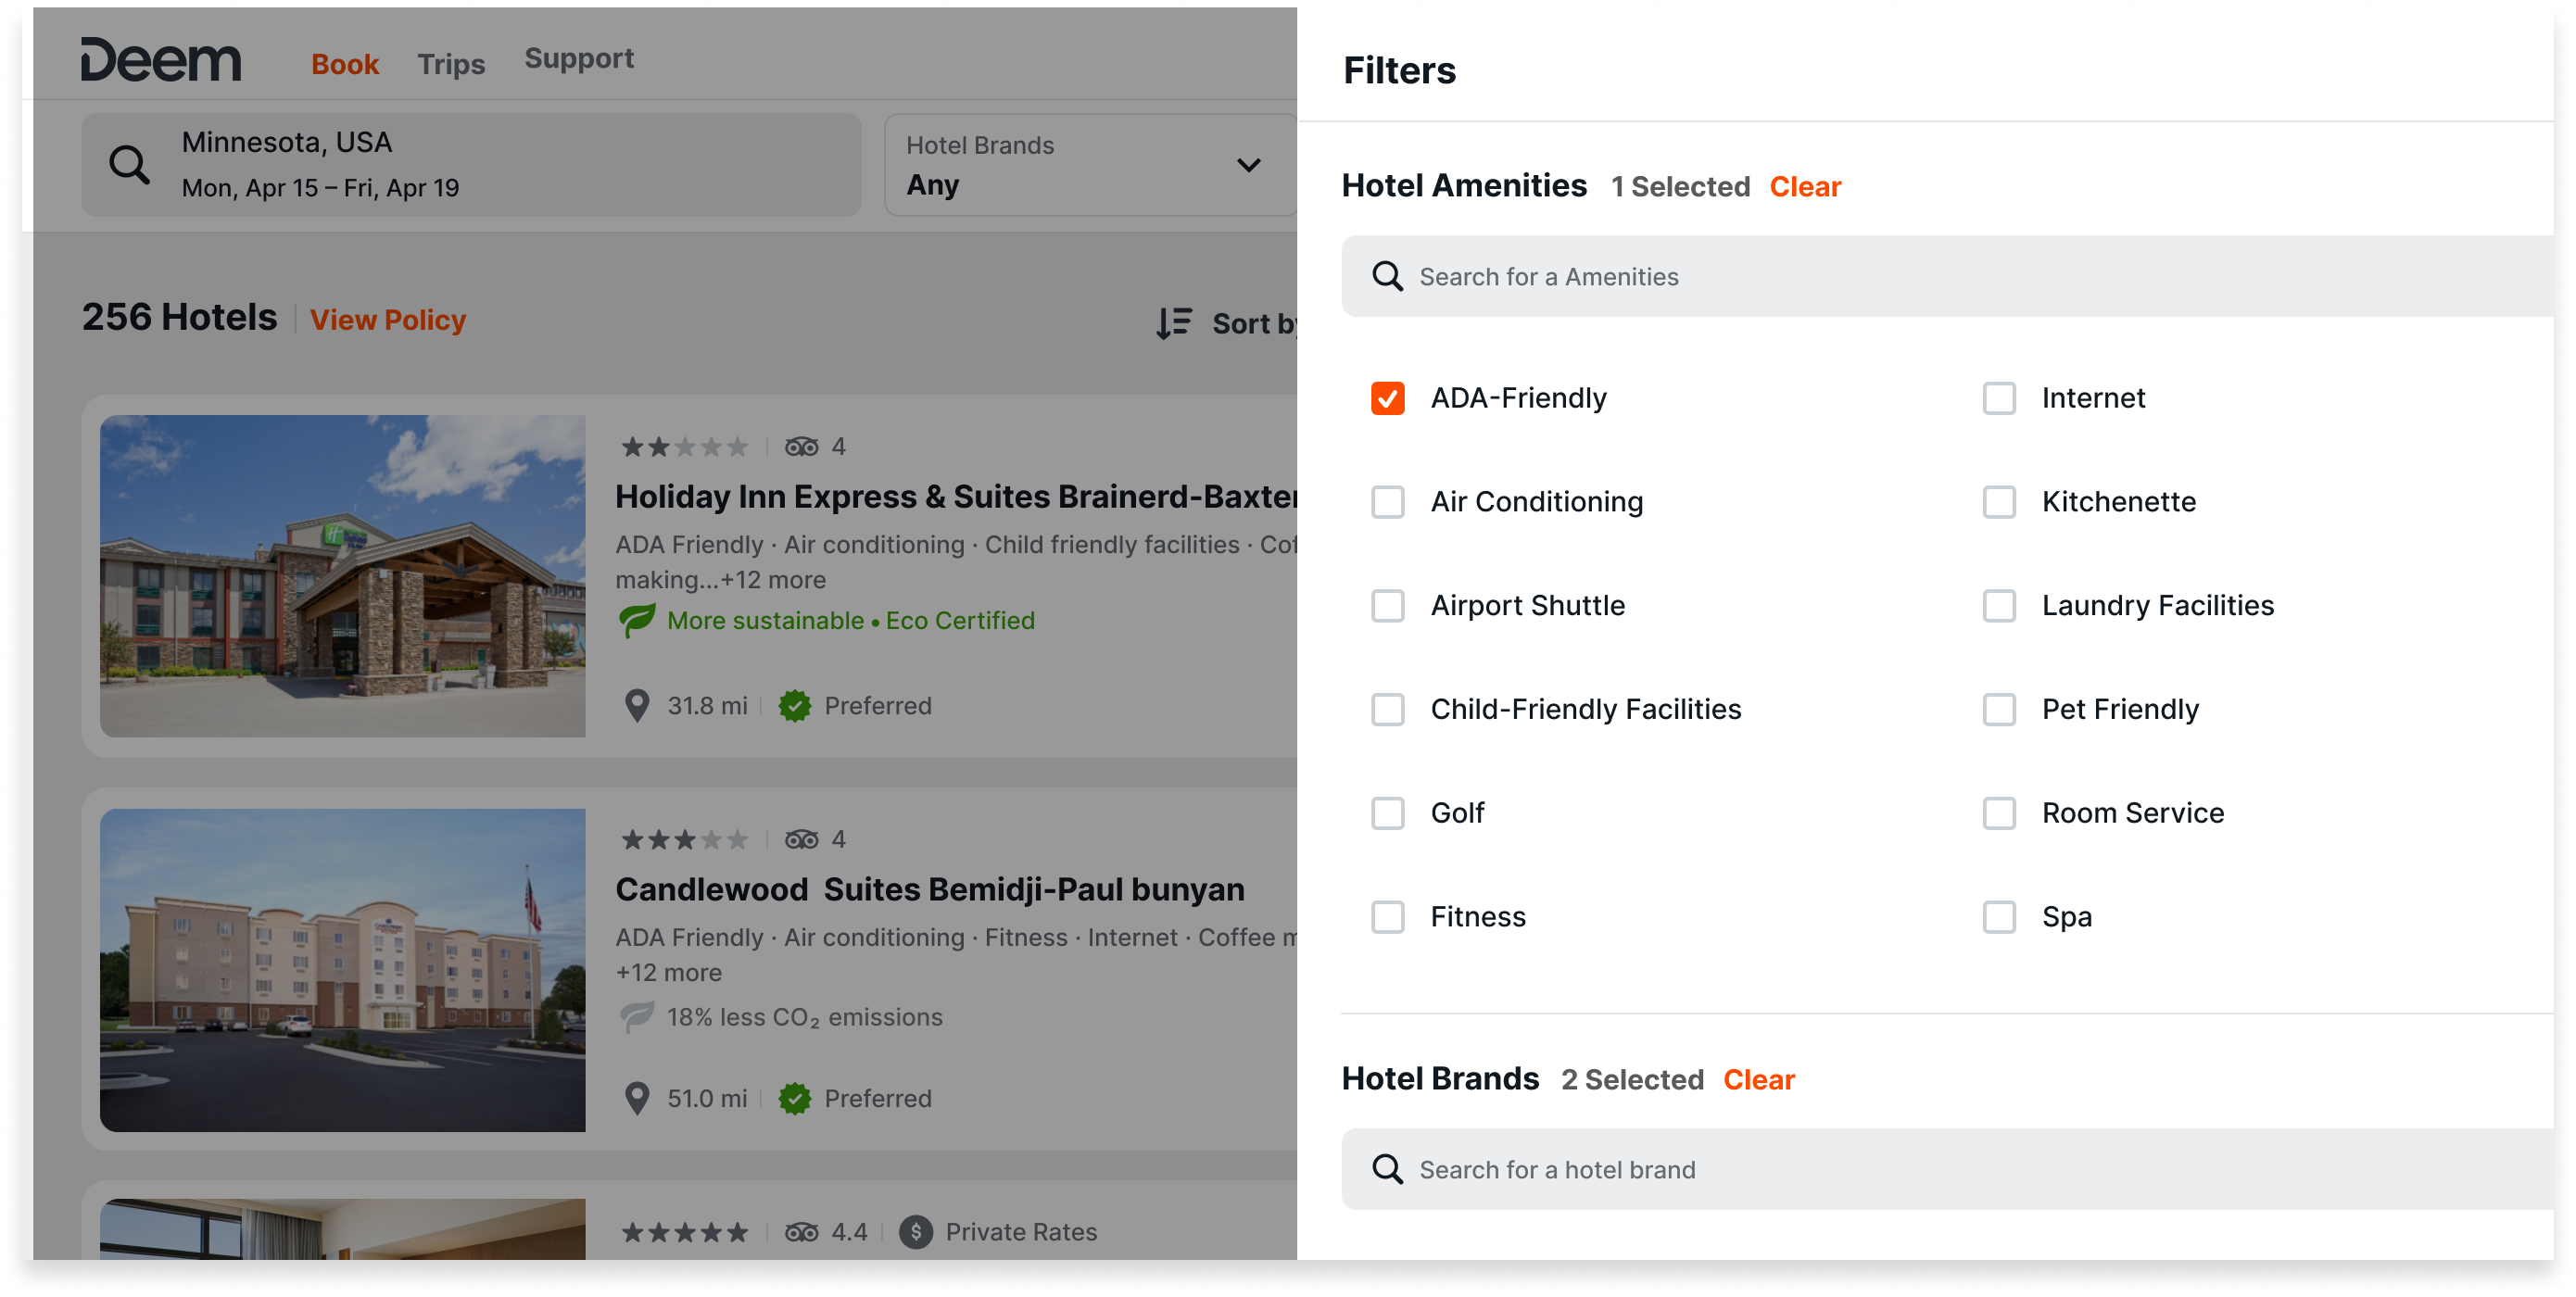Click the Private Rates dollar icon
Screen dimensions: 2576x1297
coord(915,1232)
